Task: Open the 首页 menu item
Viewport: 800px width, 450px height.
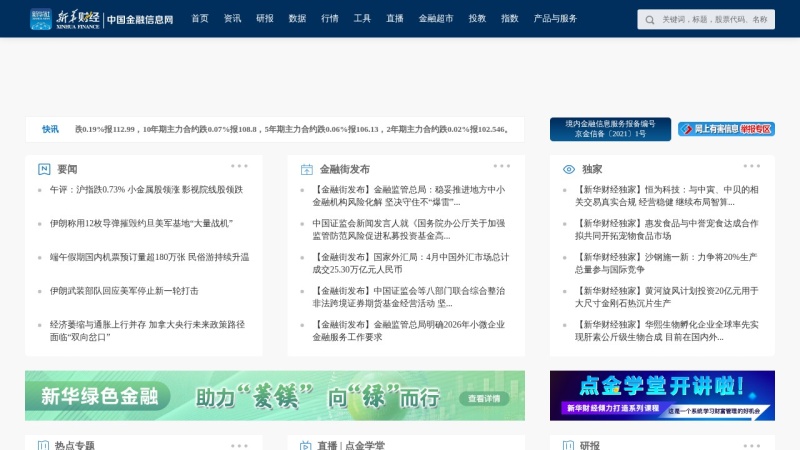Action: coord(200,19)
